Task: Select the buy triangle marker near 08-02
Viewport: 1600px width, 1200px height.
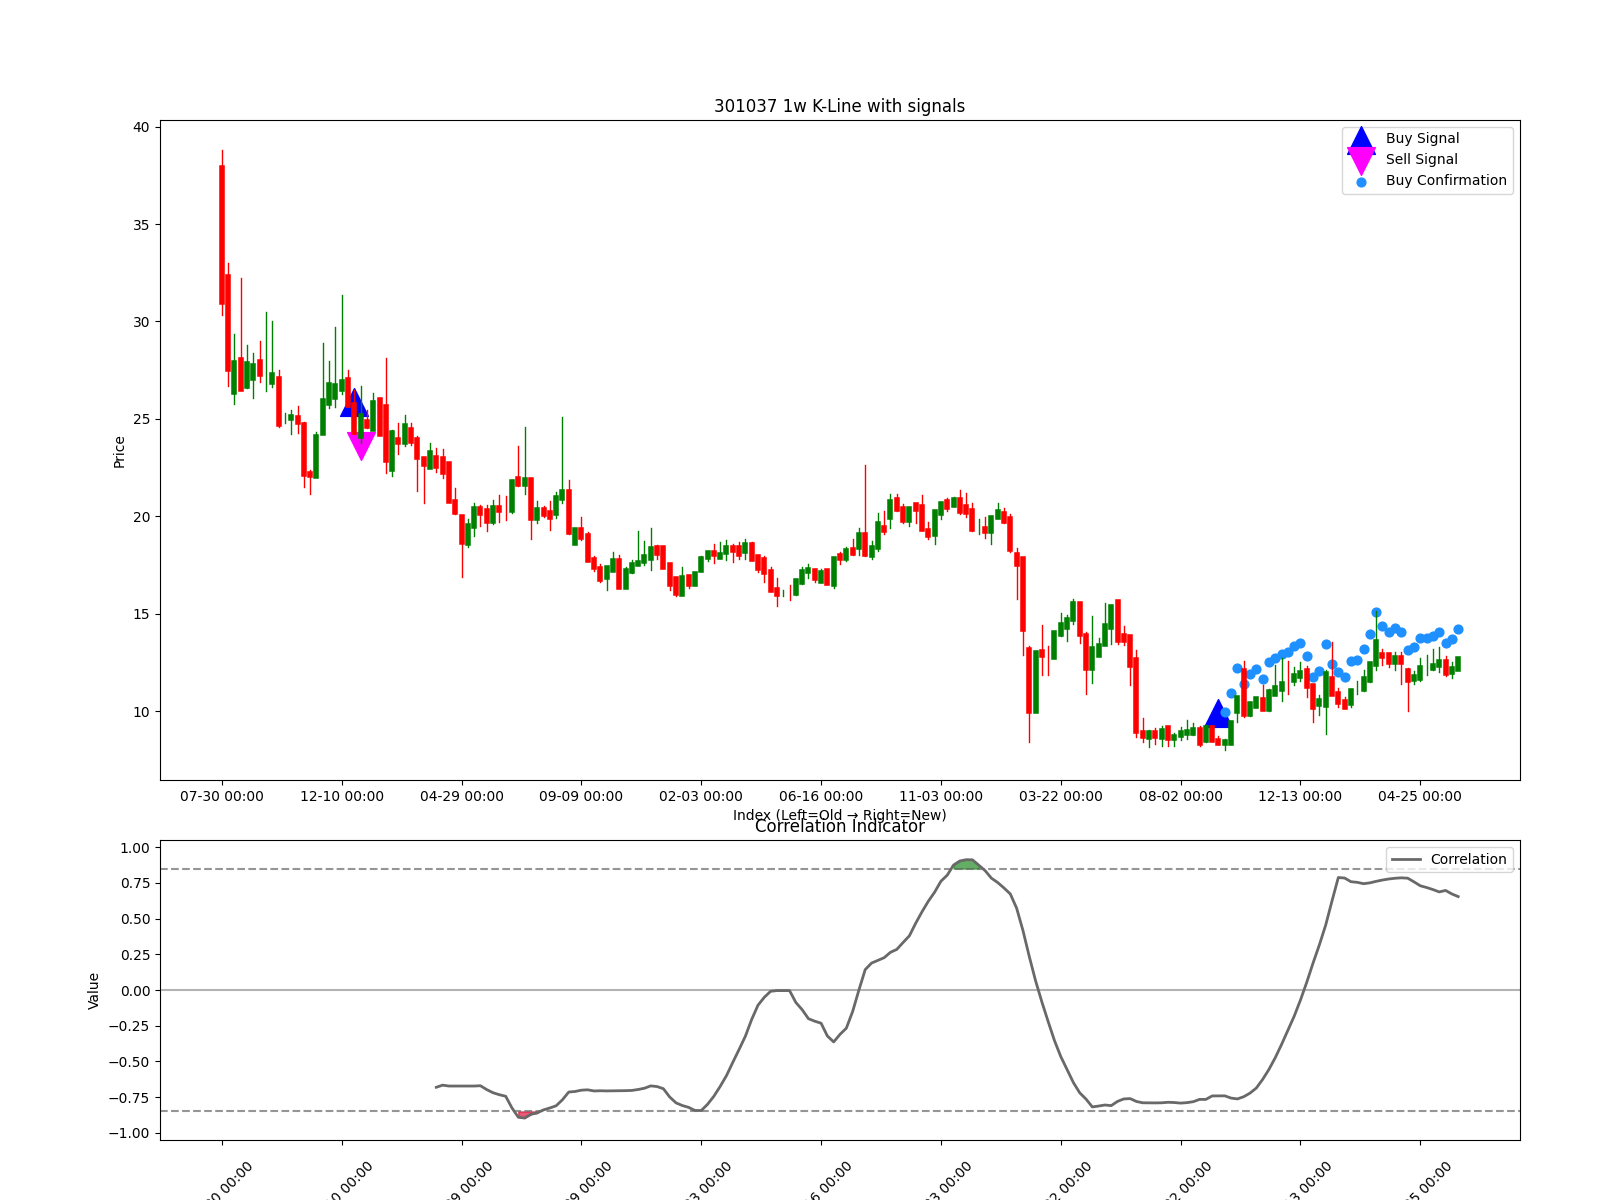Action: point(1218,714)
